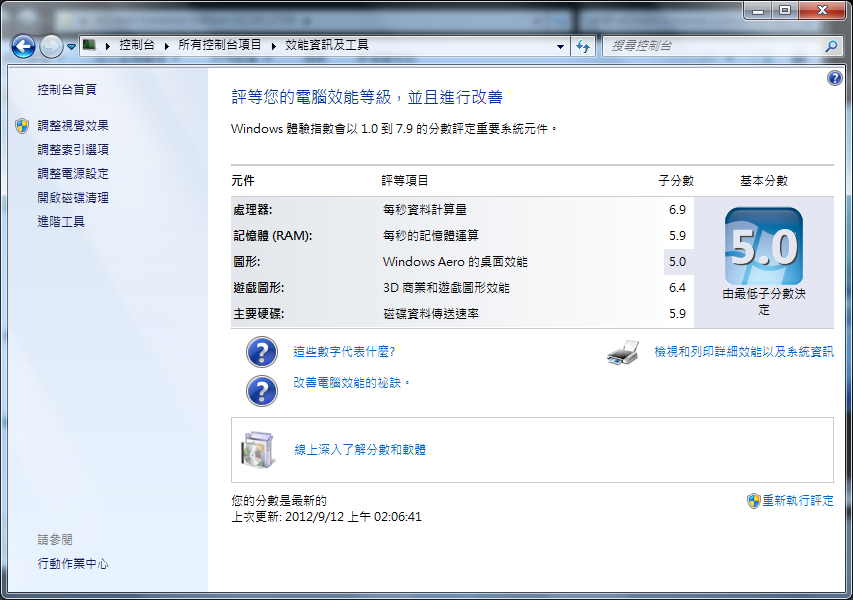Click the 遊戲圖形: row label
Viewport: 853px width, 600px height.
tap(259, 288)
